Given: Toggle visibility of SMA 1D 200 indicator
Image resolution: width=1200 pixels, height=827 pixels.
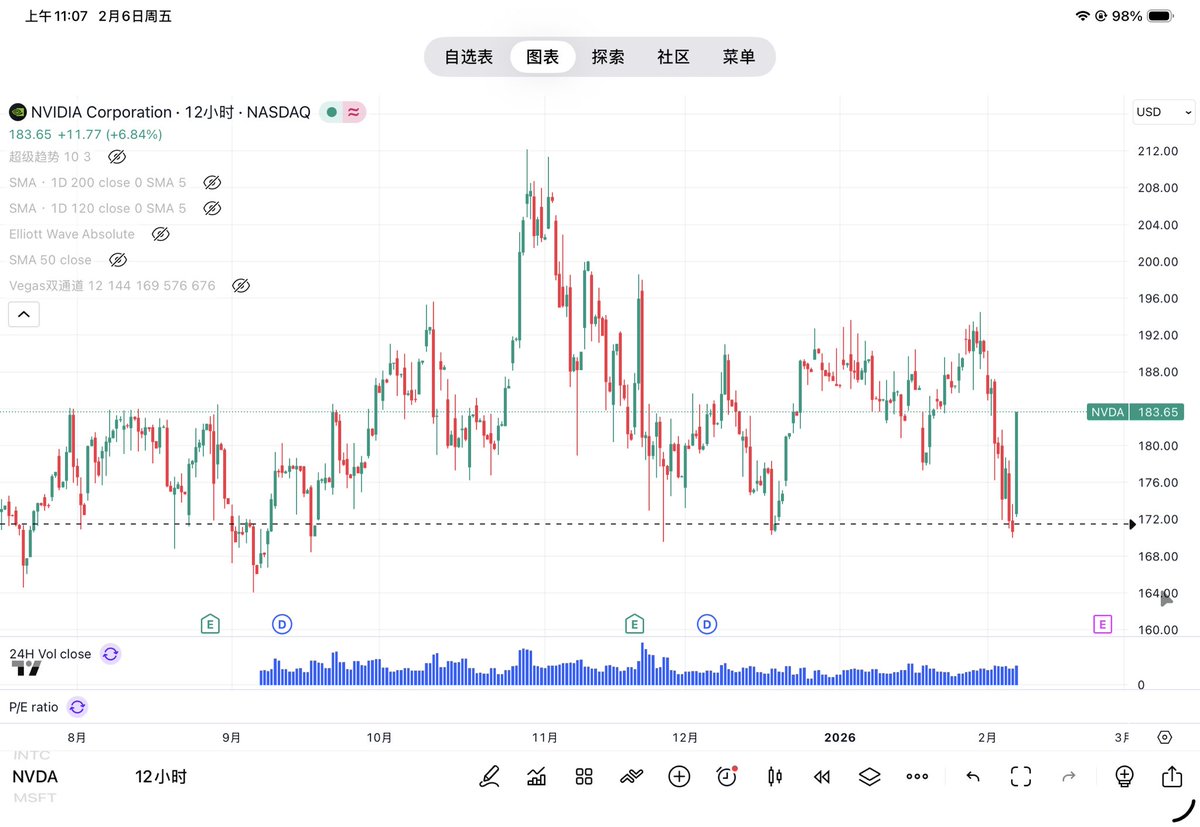Looking at the screenshot, I should (211, 182).
